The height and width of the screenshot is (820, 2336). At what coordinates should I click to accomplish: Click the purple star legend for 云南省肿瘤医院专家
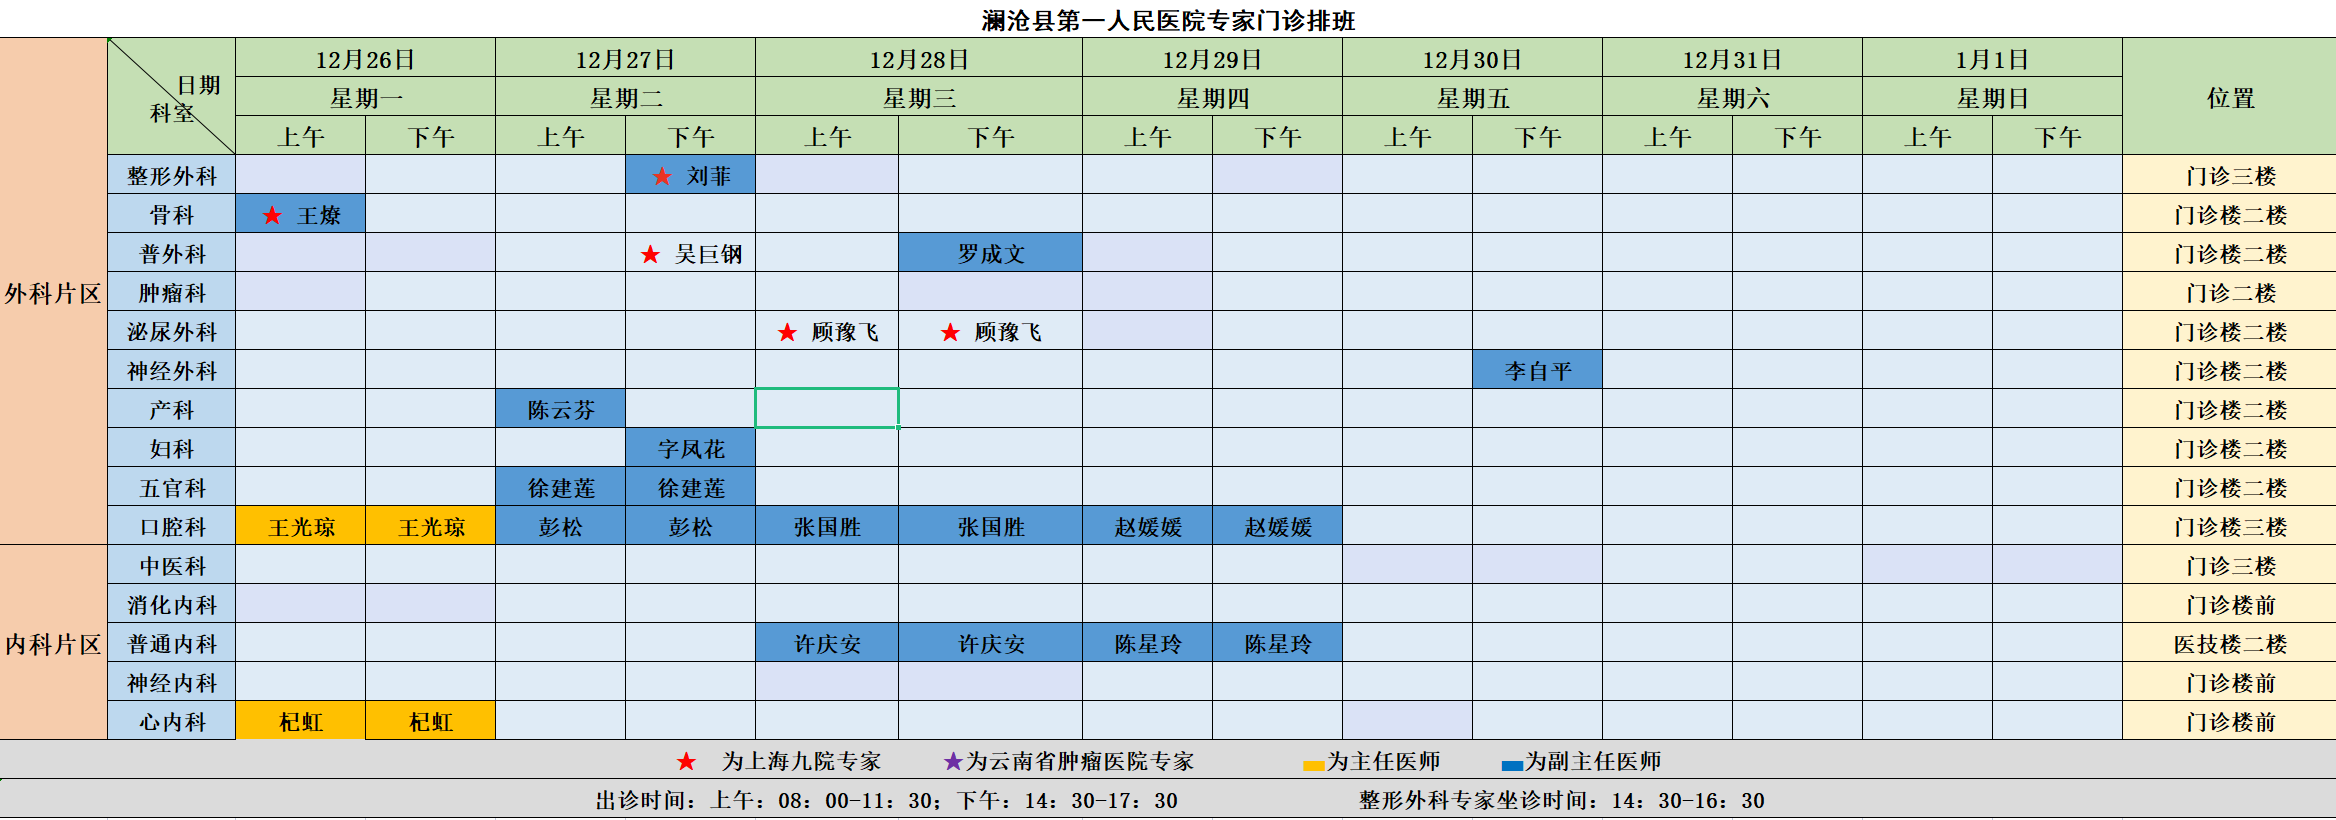click(953, 762)
